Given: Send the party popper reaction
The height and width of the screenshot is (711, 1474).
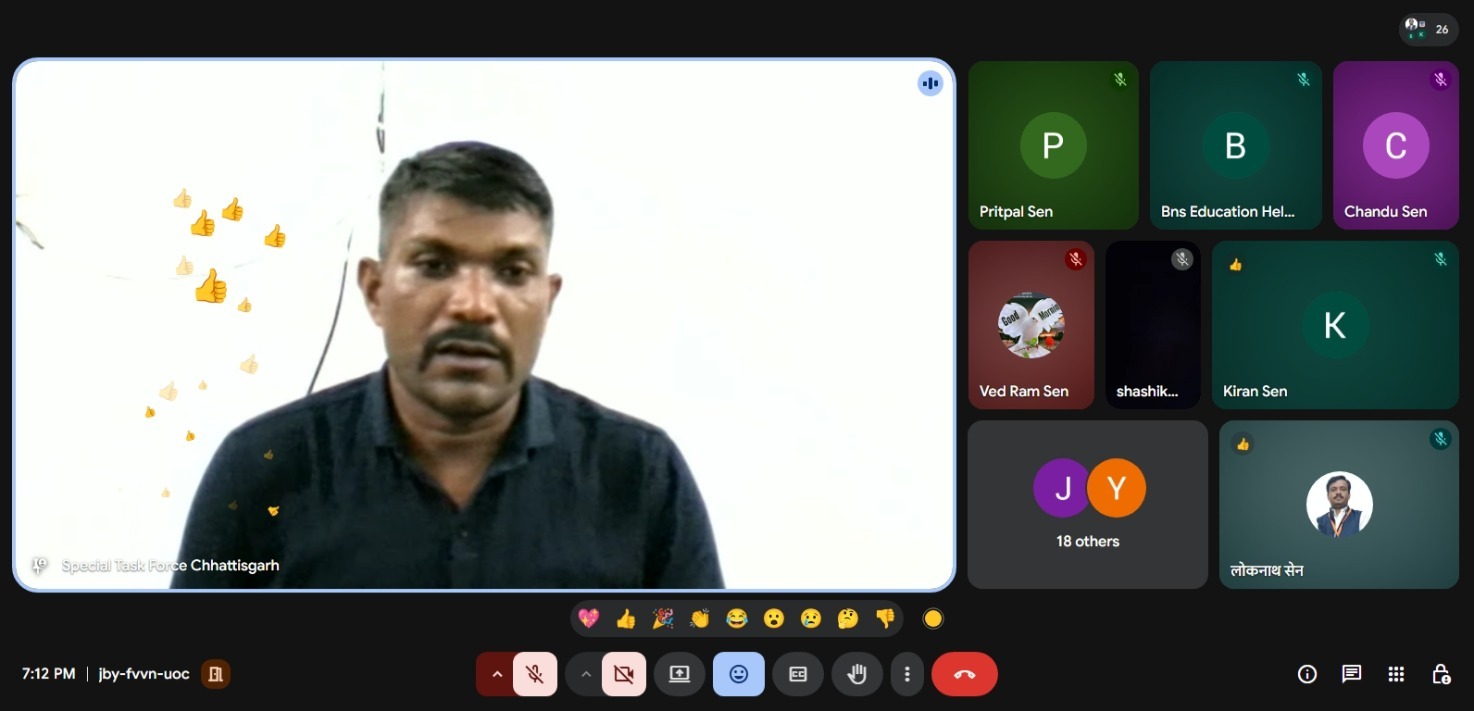Looking at the screenshot, I should pyautogui.click(x=663, y=619).
